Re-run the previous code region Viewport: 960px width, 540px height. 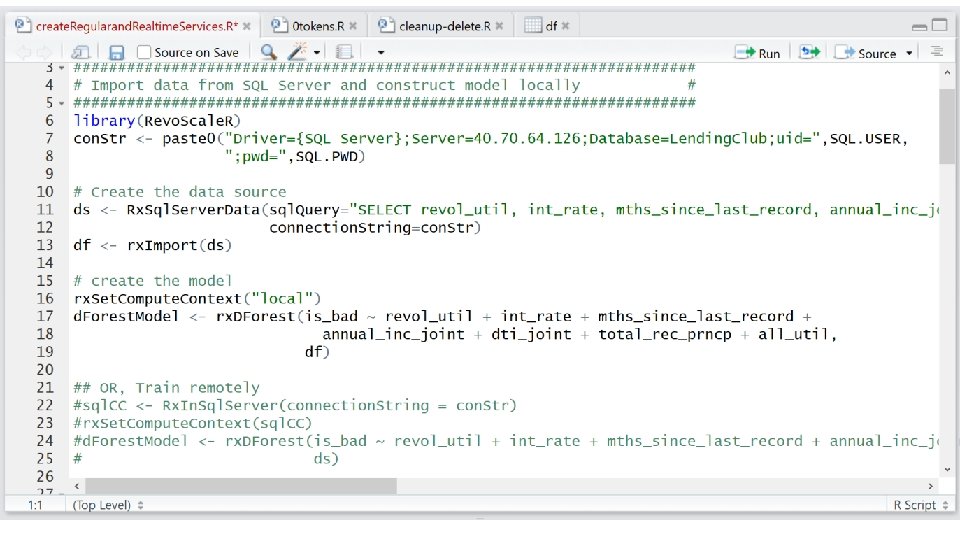[x=809, y=53]
